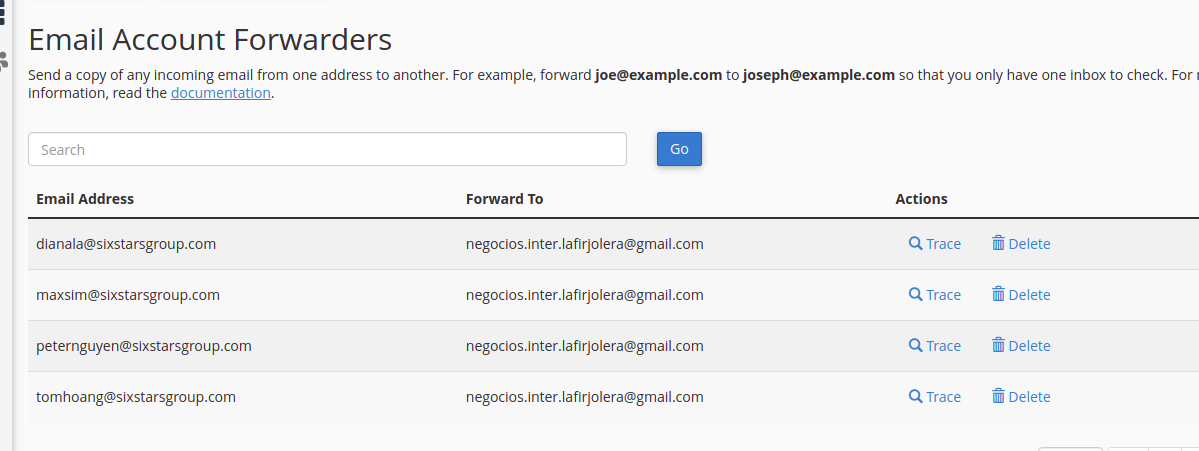Click the Actions column header
The width and height of the screenshot is (1199, 451).
tap(921, 199)
